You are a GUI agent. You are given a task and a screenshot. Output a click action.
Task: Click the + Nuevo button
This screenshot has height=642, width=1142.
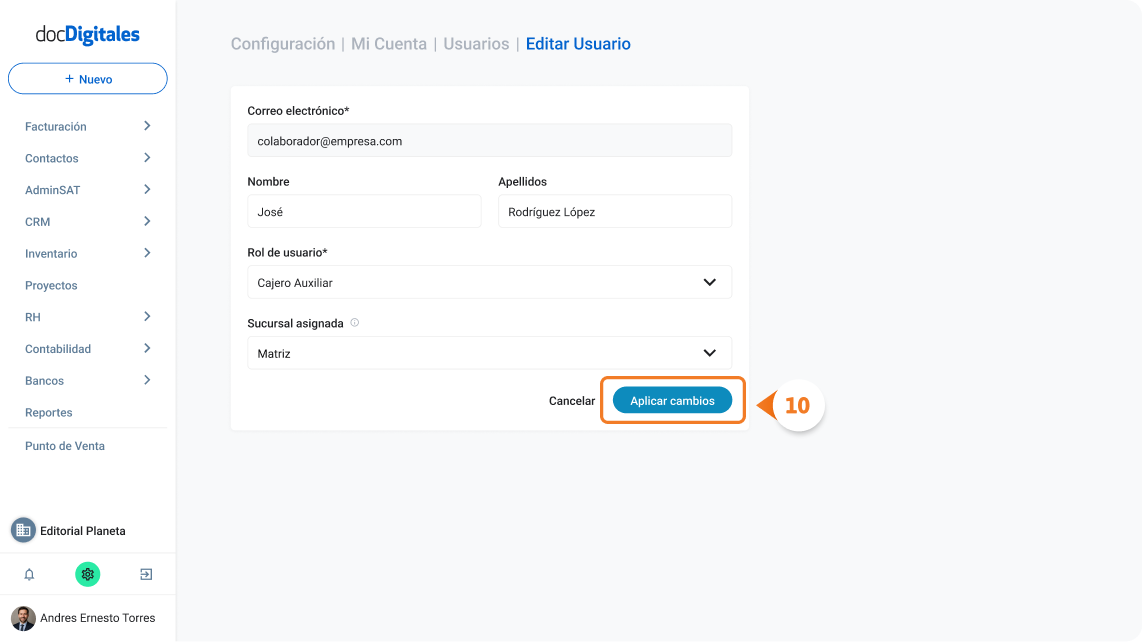[x=87, y=79]
